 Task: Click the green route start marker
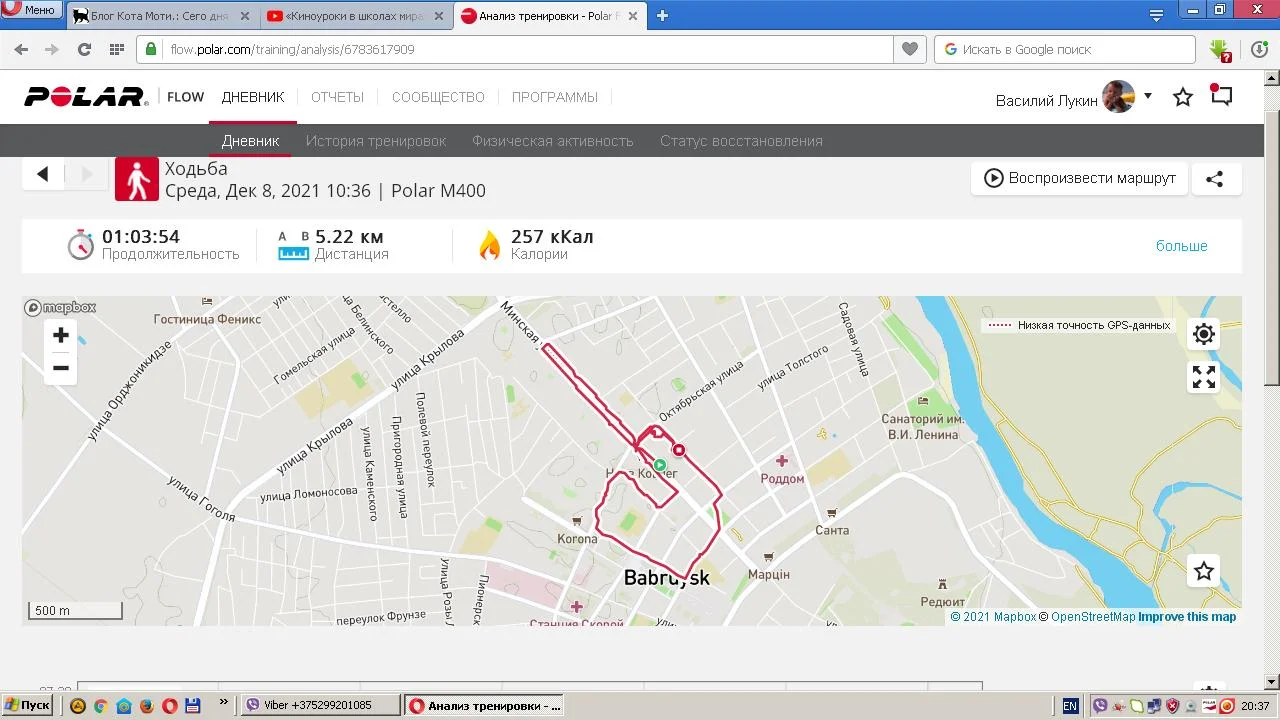coord(660,465)
